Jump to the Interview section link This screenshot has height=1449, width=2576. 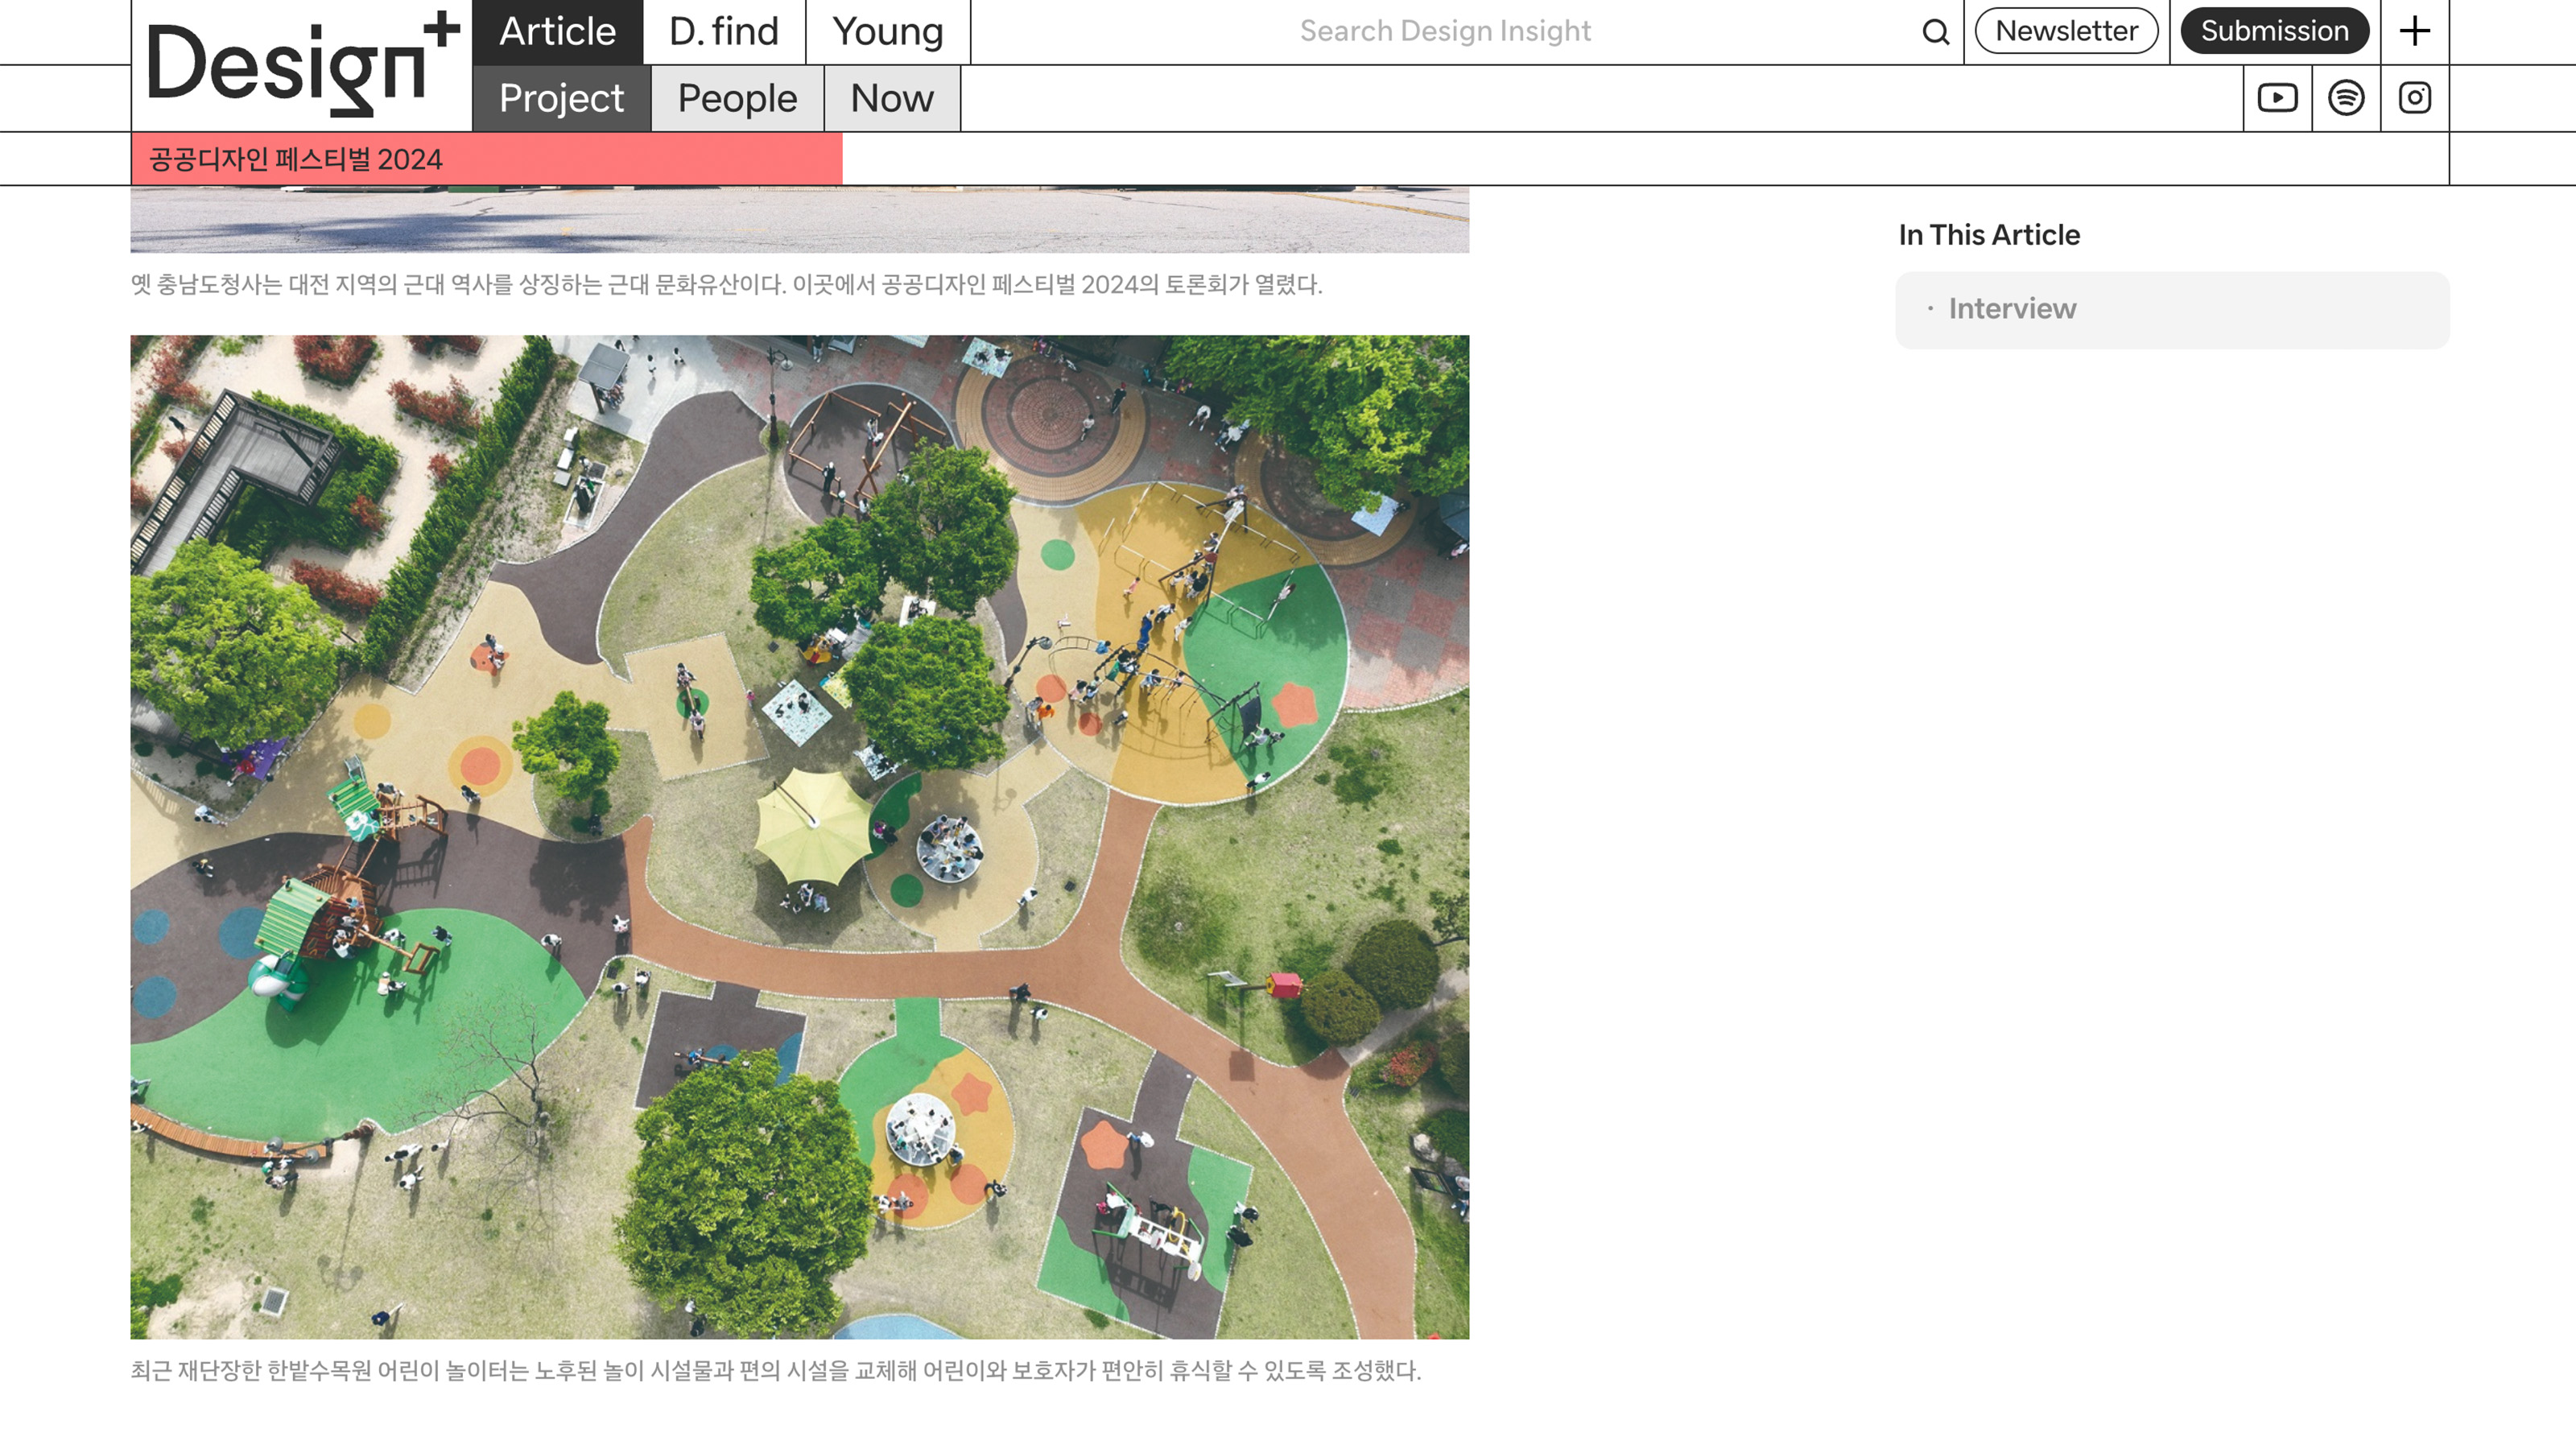(x=2012, y=309)
